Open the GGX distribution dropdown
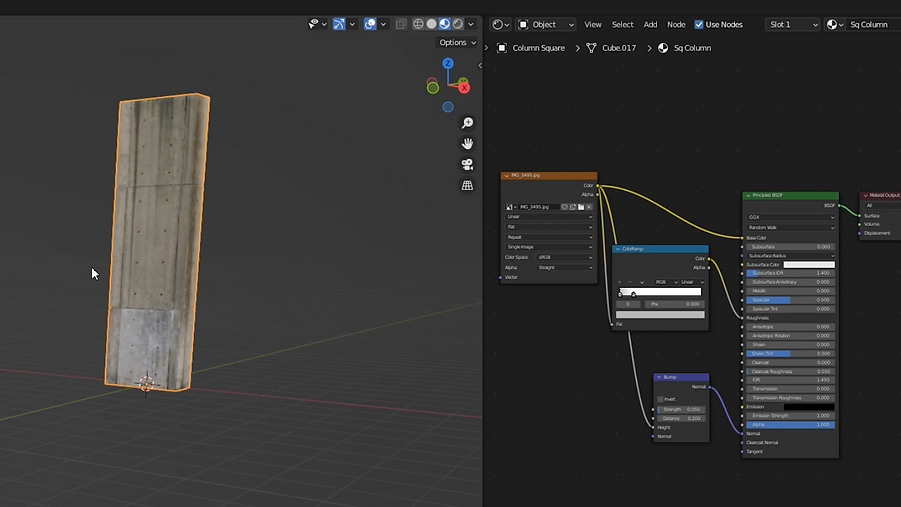 pos(791,217)
